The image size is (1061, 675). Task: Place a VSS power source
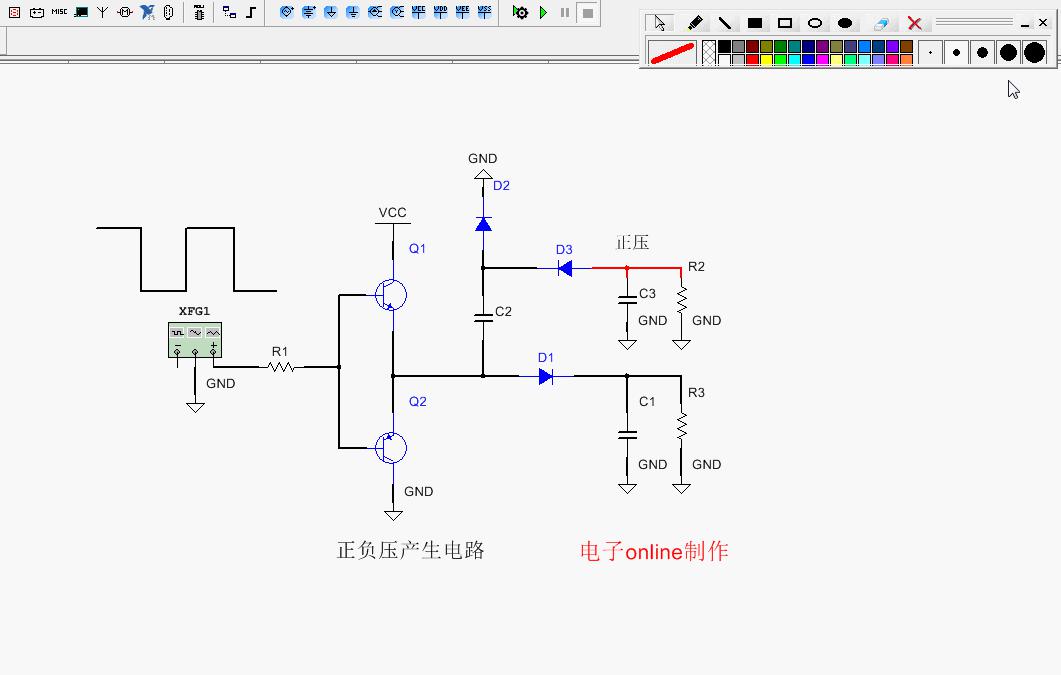[484, 12]
